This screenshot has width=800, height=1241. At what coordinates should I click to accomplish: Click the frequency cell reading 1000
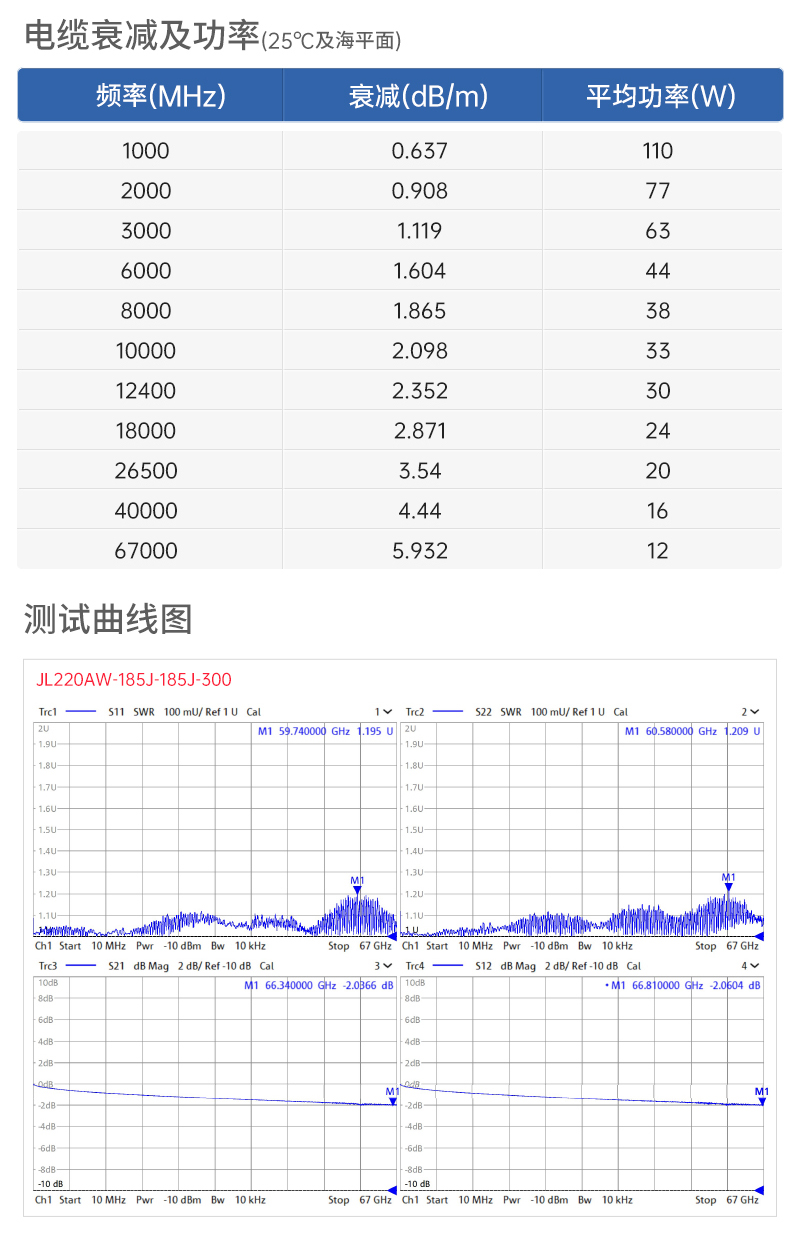[146, 151]
